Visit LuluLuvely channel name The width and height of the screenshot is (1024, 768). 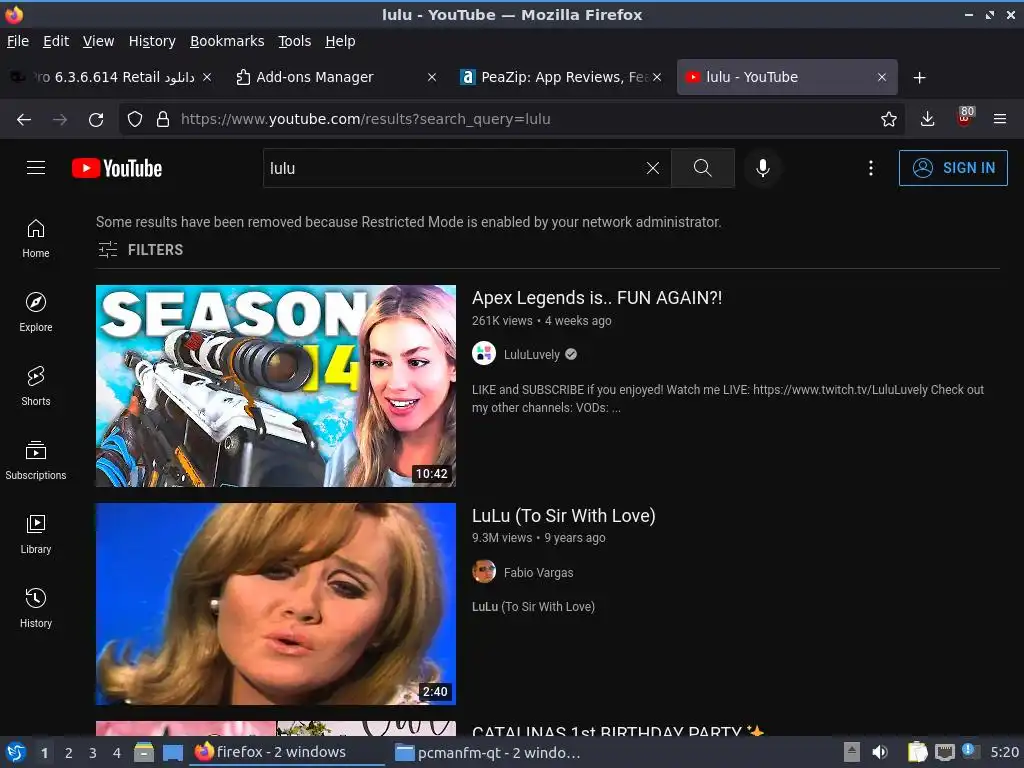pos(532,355)
